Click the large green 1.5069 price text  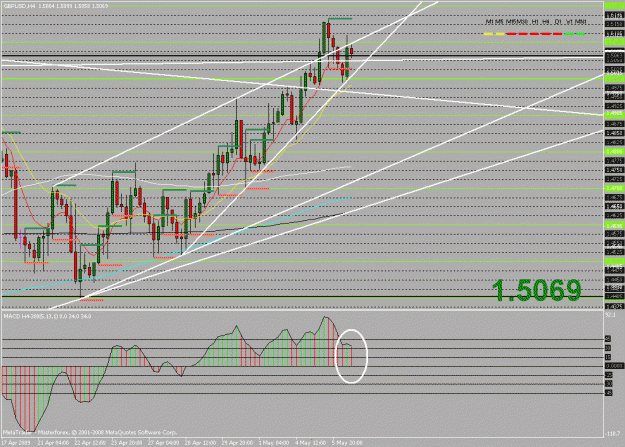coord(537,290)
